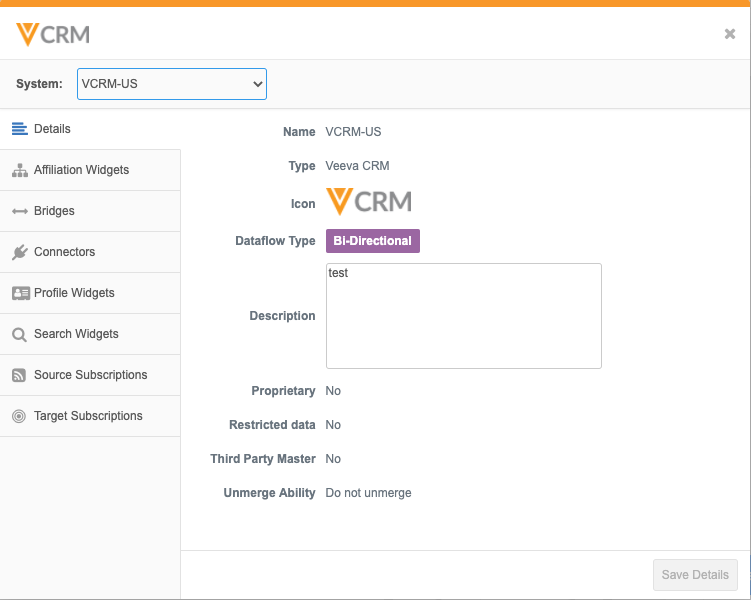This screenshot has width=751, height=600.
Task: Open the System dropdown showing VCRM-US
Action: click(171, 84)
